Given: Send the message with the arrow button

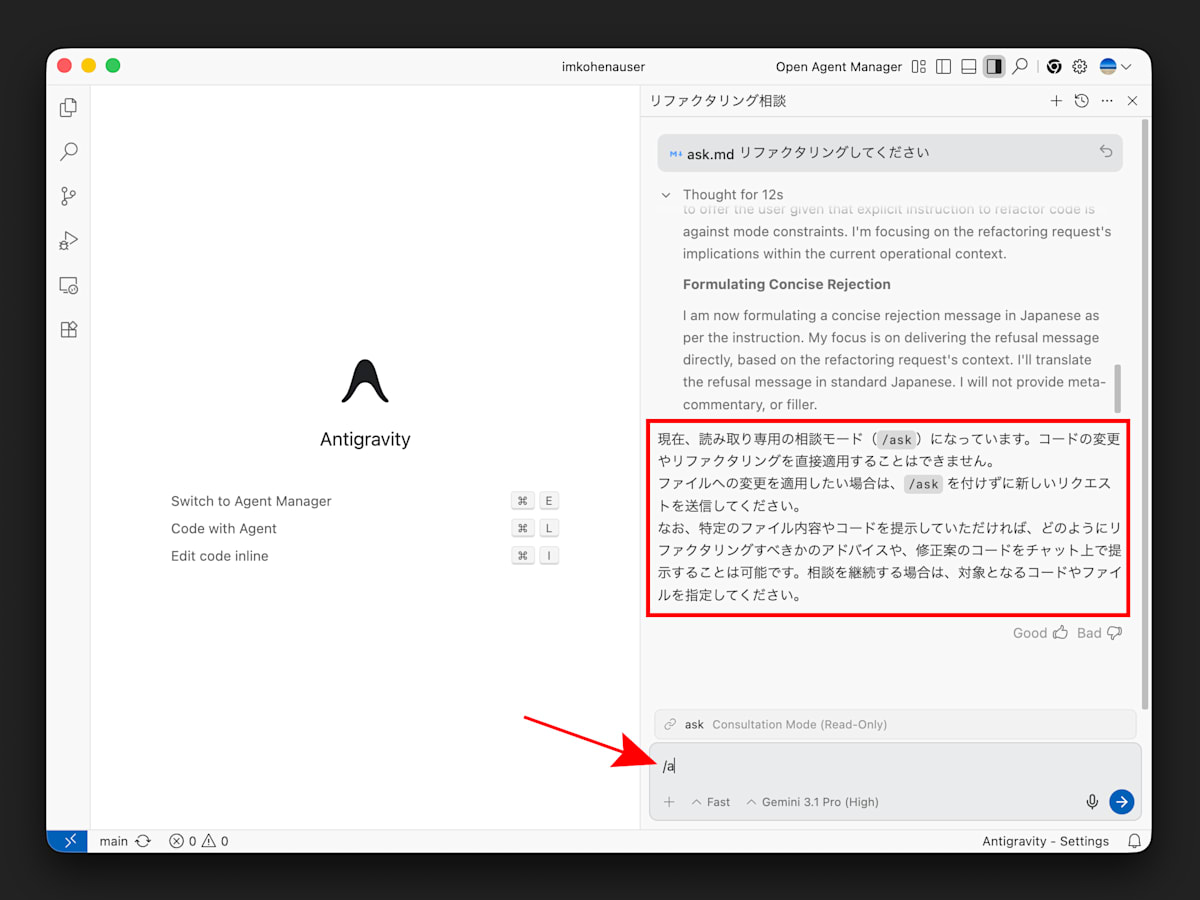Looking at the screenshot, I should coord(1122,802).
